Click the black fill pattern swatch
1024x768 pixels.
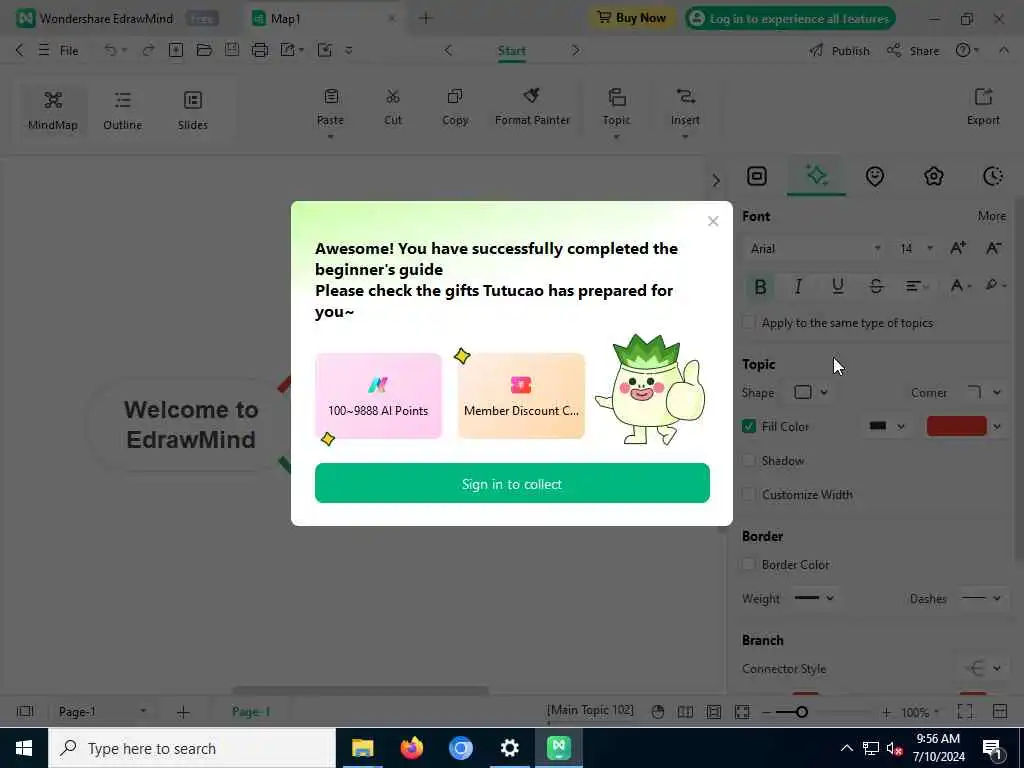[x=878, y=426]
